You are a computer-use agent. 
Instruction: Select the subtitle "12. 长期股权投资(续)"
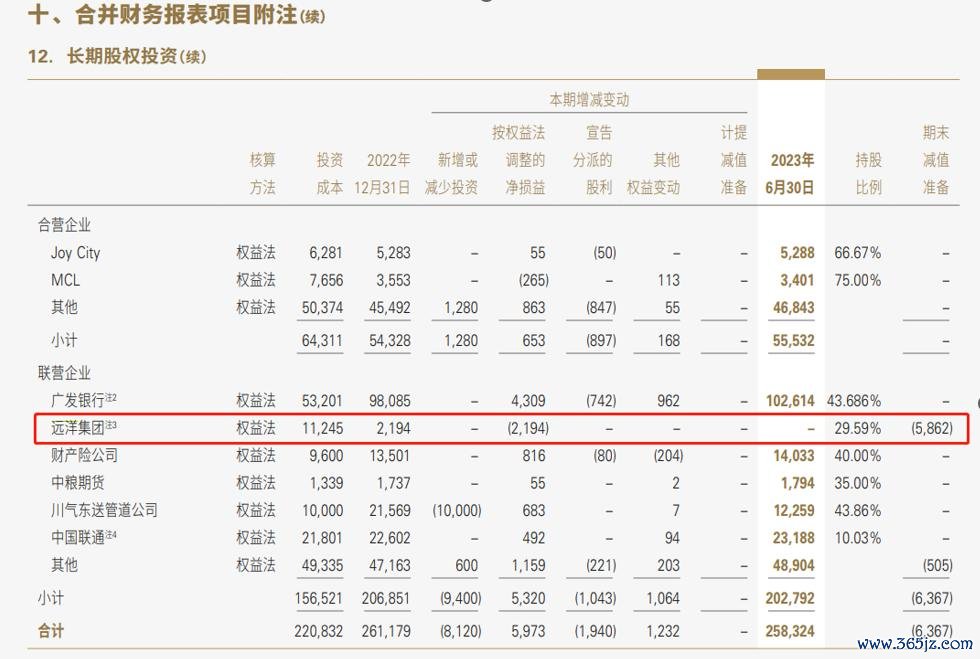coord(117,56)
